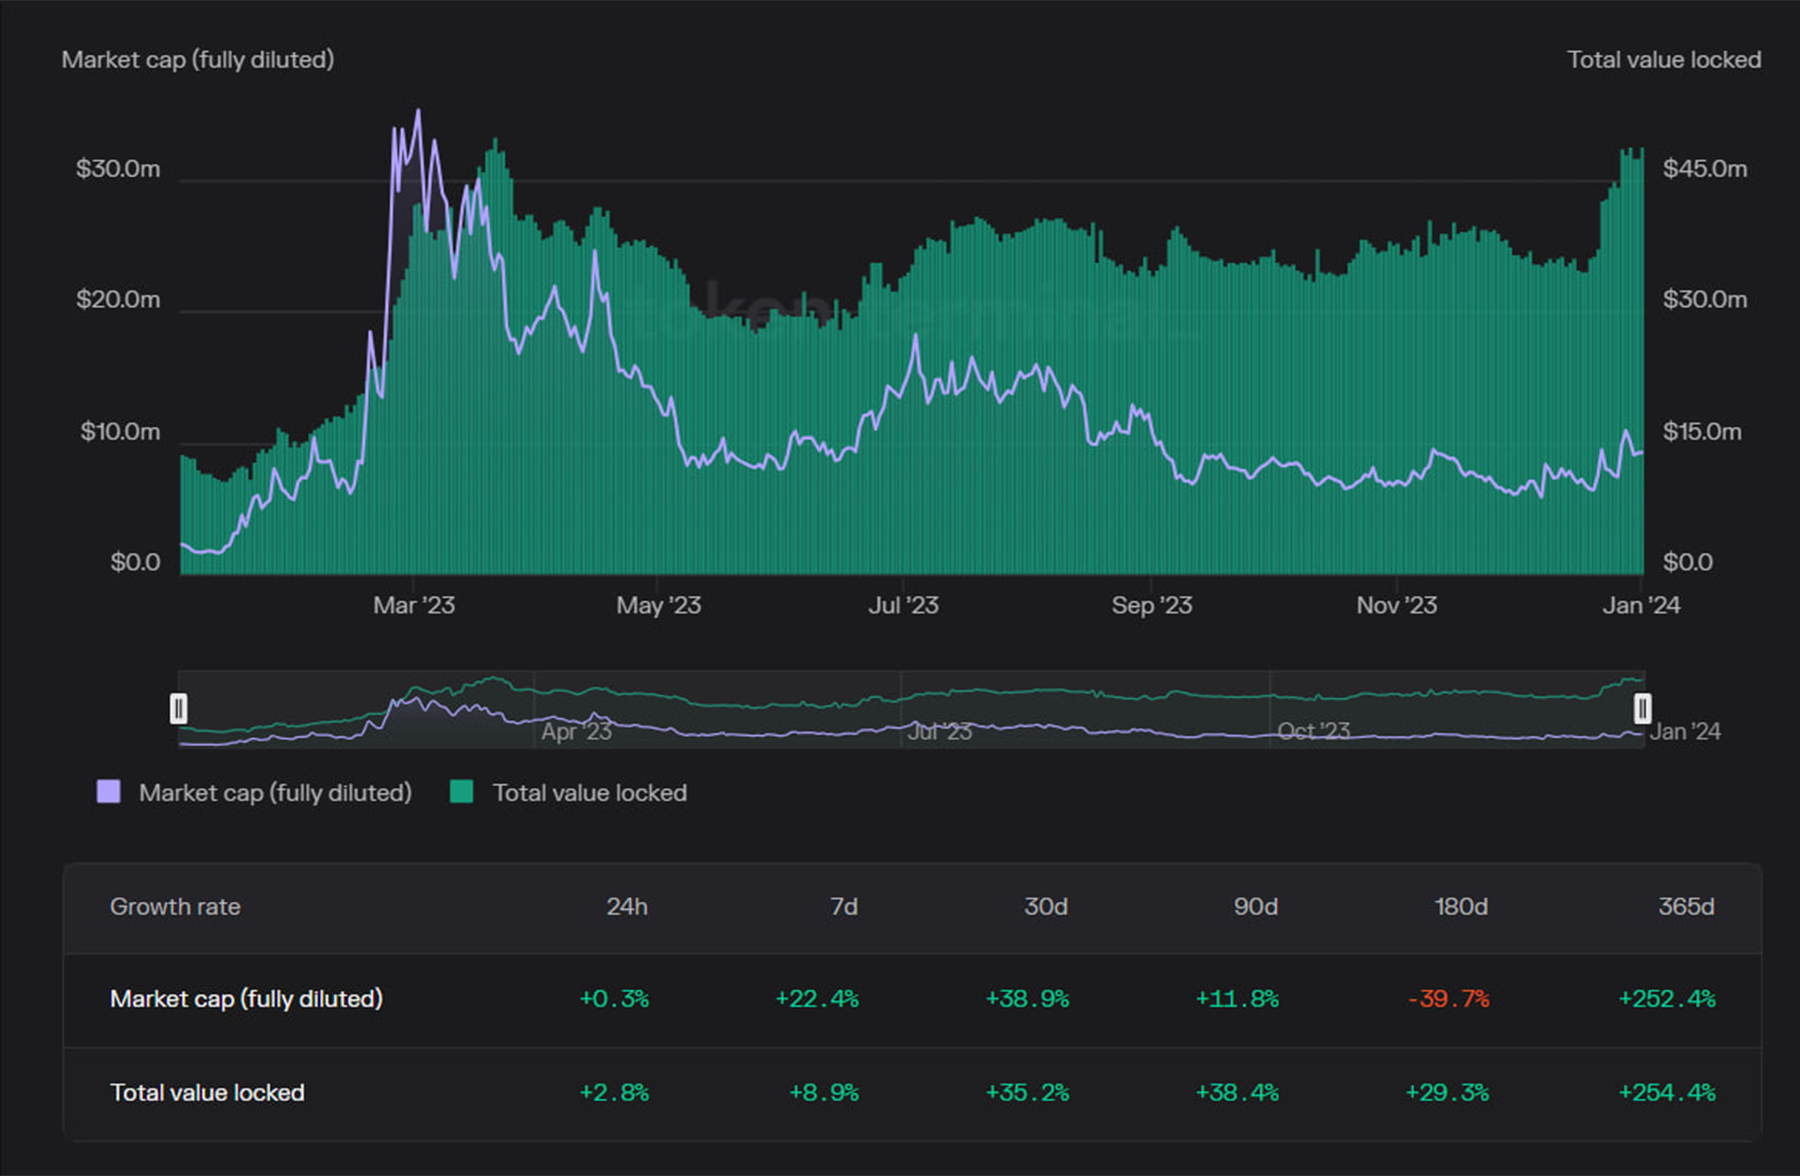Toggle the Total value locked green swatch
The height and width of the screenshot is (1176, 1800).
[461, 792]
